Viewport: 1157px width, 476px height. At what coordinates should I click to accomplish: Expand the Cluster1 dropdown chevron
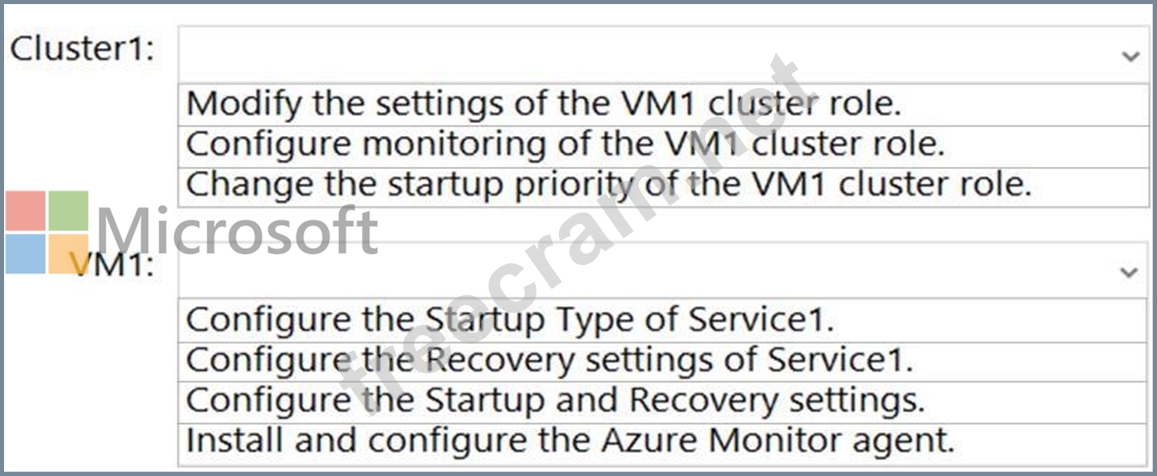pos(1131,57)
